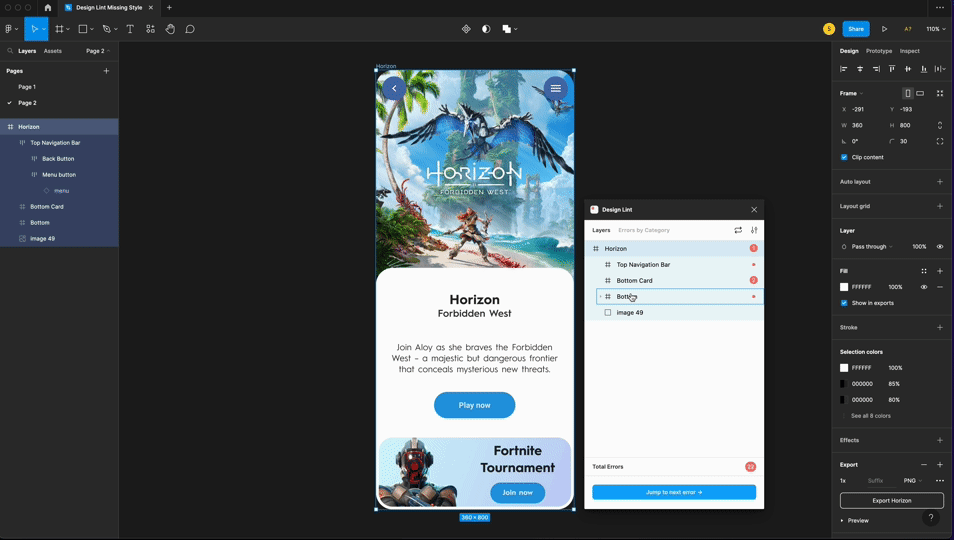The width and height of the screenshot is (954, 540).
Task: Click the Fill styles icon
Action: click(924, 271)
